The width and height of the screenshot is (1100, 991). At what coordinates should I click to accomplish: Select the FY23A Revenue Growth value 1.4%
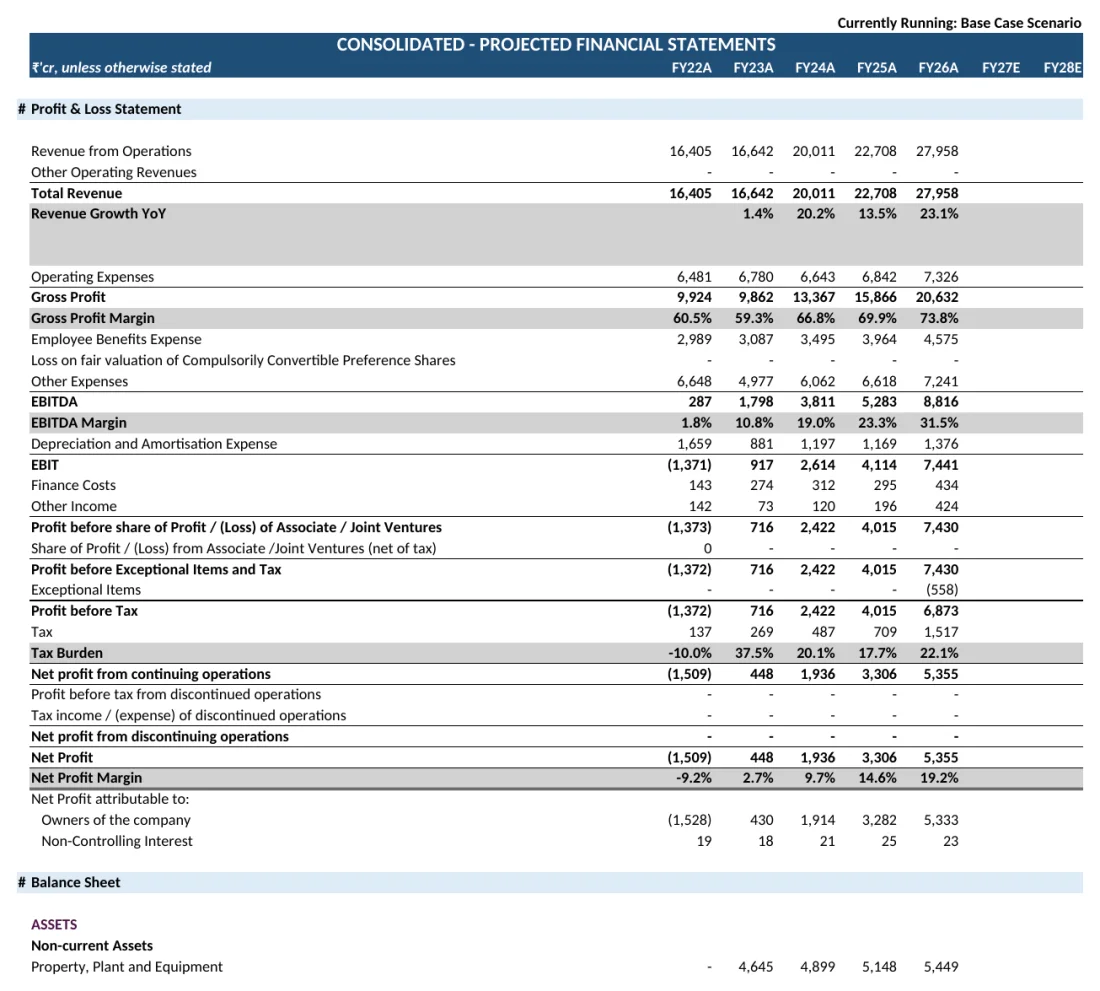click(x=758, y=214)
